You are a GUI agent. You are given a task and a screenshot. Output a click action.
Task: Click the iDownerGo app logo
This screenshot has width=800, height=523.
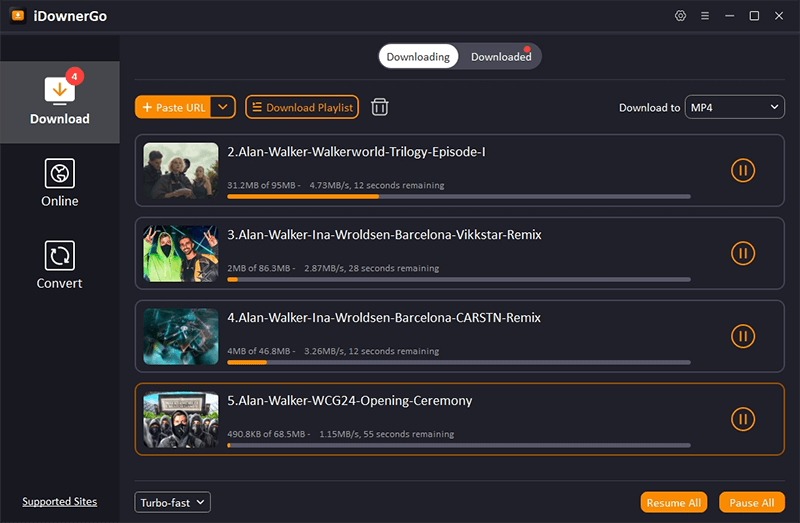18,16
